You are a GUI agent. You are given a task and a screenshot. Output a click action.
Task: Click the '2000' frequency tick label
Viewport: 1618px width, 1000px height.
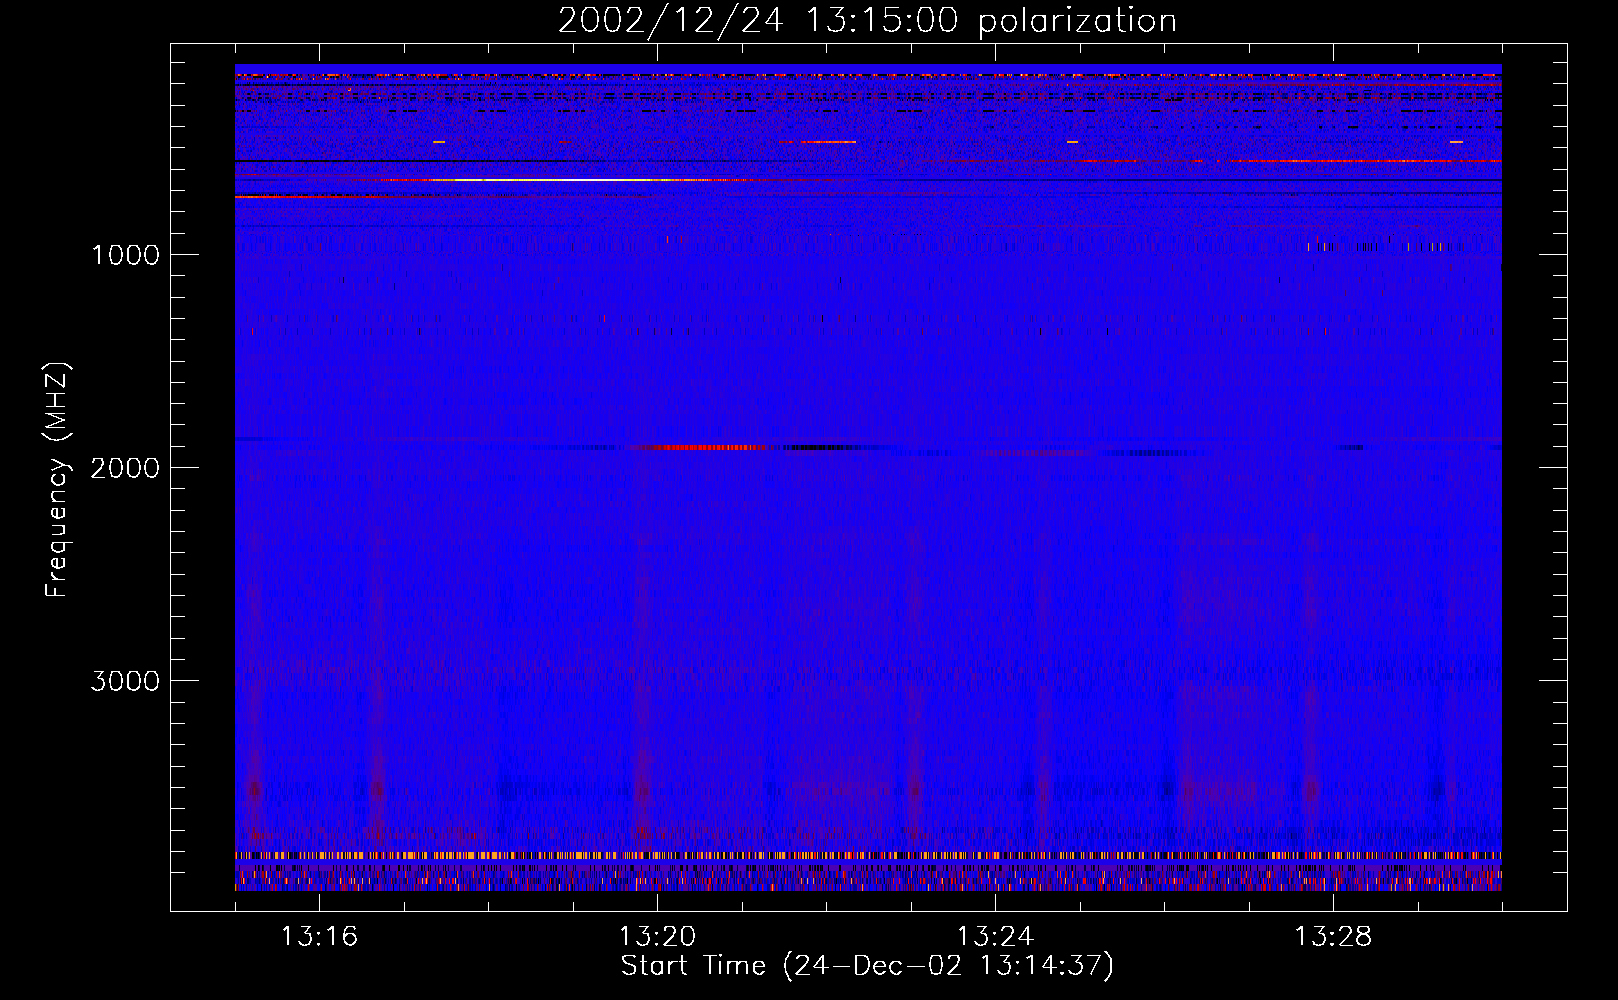click(x=125, y=468)
